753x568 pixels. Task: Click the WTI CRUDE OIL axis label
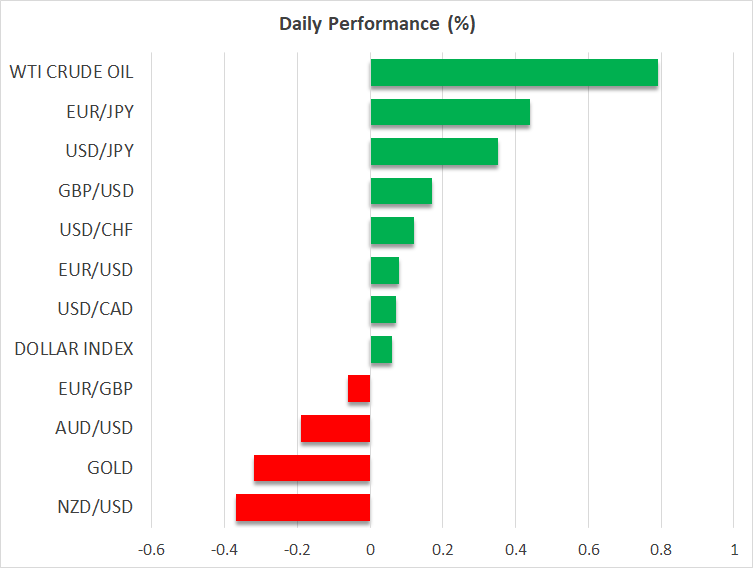pos(71,73)
